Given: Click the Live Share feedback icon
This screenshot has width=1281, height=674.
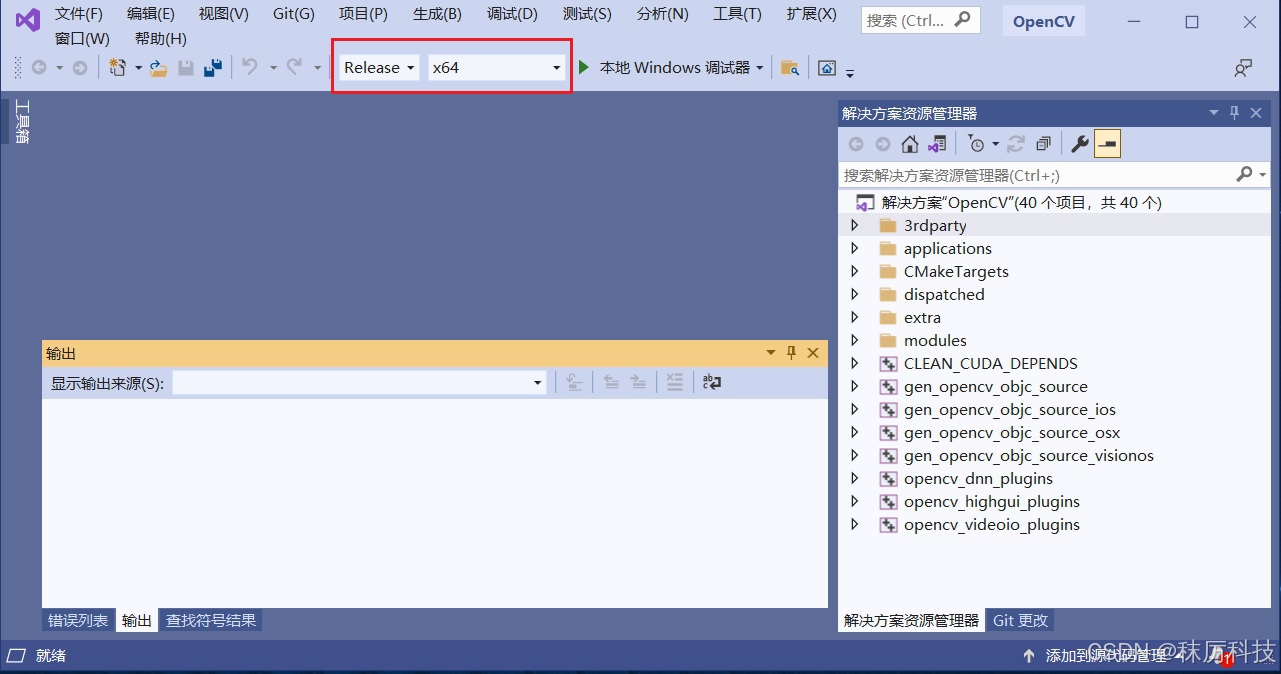Looking at the screenshot, I should tap(1243, 68).
